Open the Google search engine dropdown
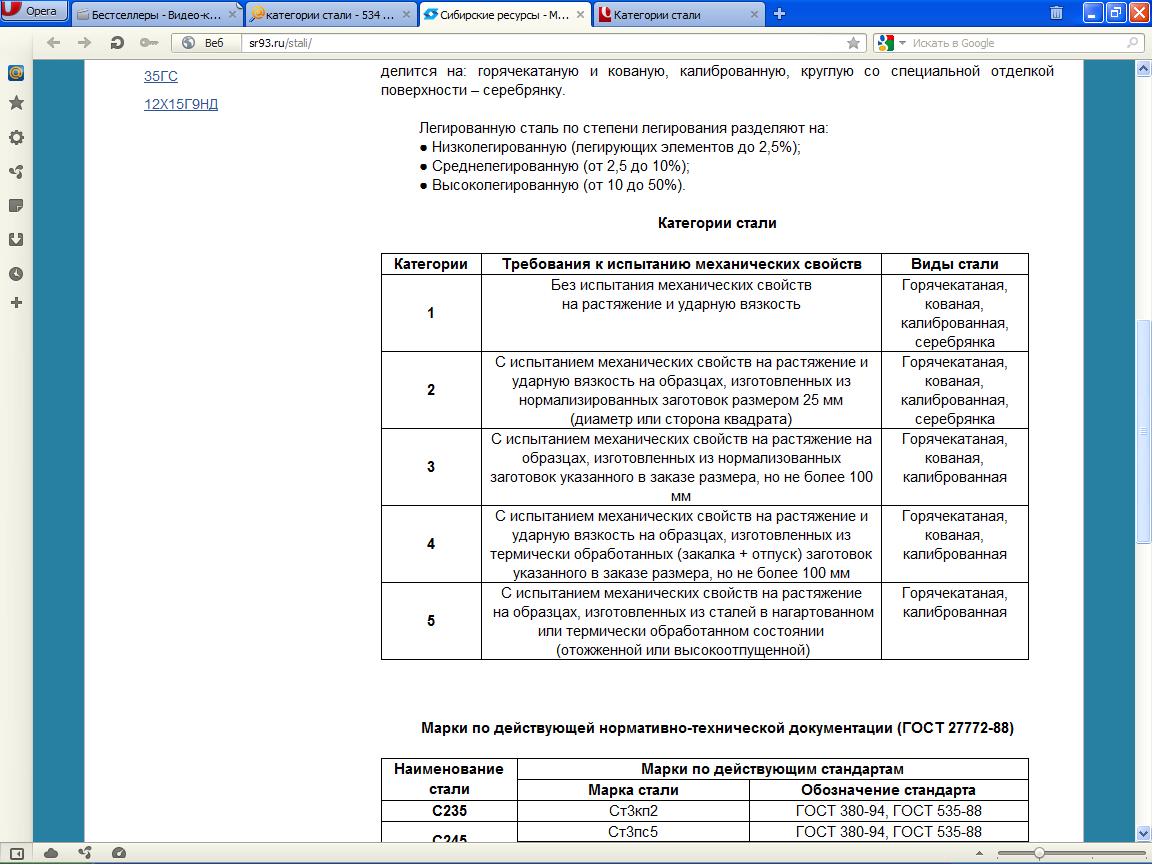Viewport: 1152px width, 864px height. [891, 43]
